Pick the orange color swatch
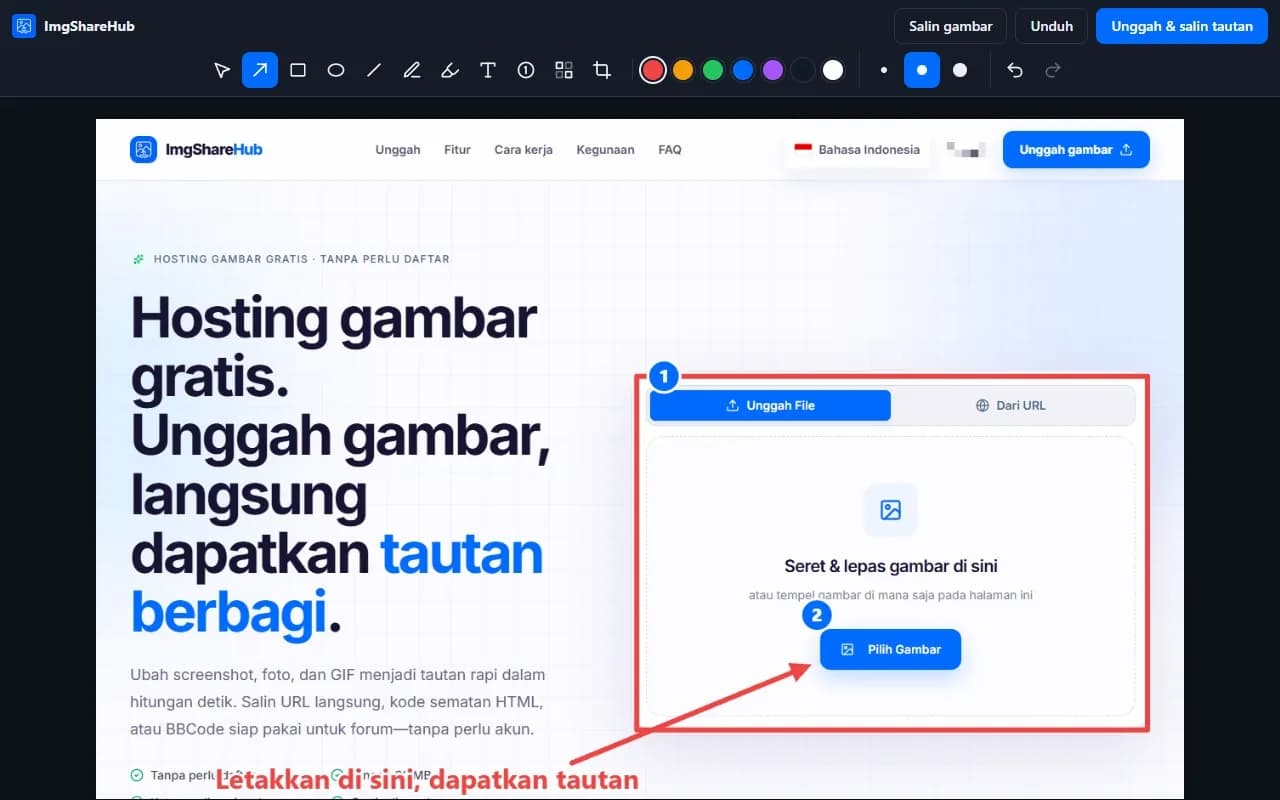 683,70
